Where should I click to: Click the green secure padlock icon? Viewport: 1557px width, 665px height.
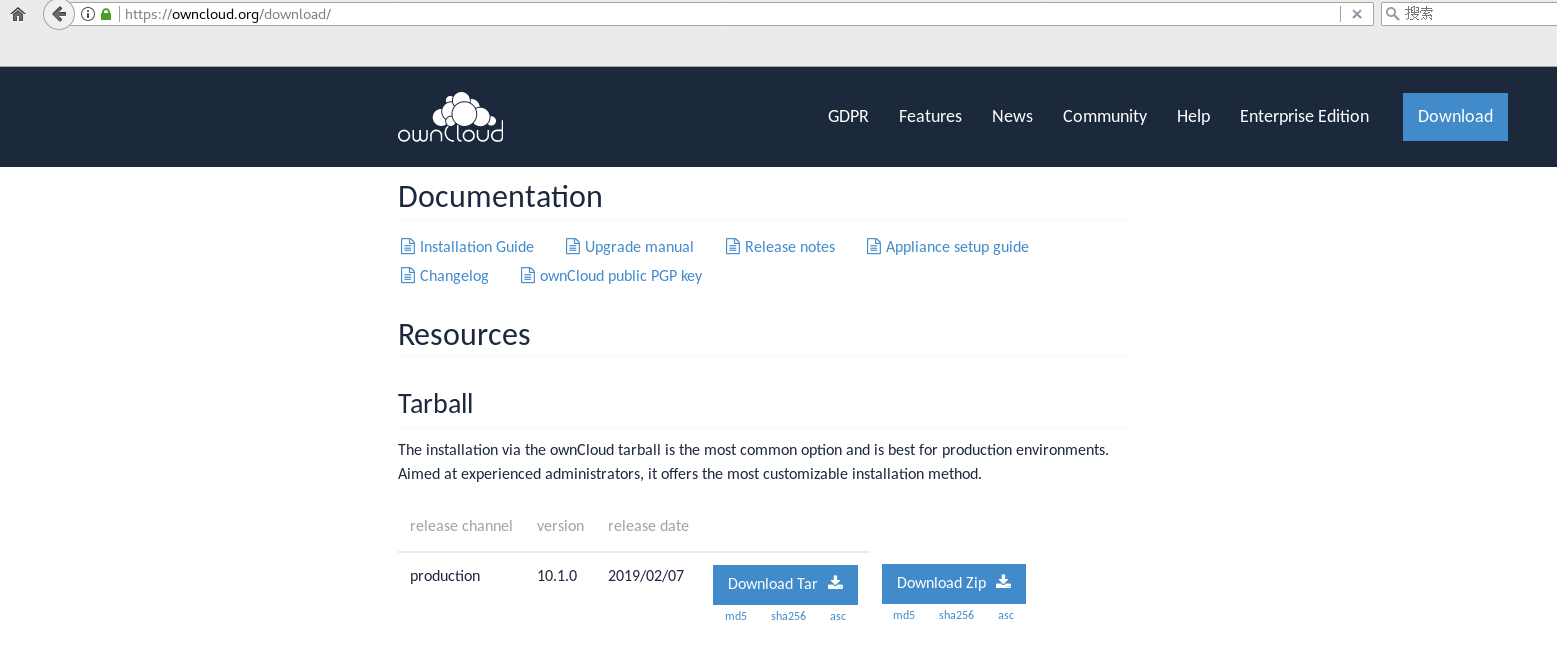point(105,14)
